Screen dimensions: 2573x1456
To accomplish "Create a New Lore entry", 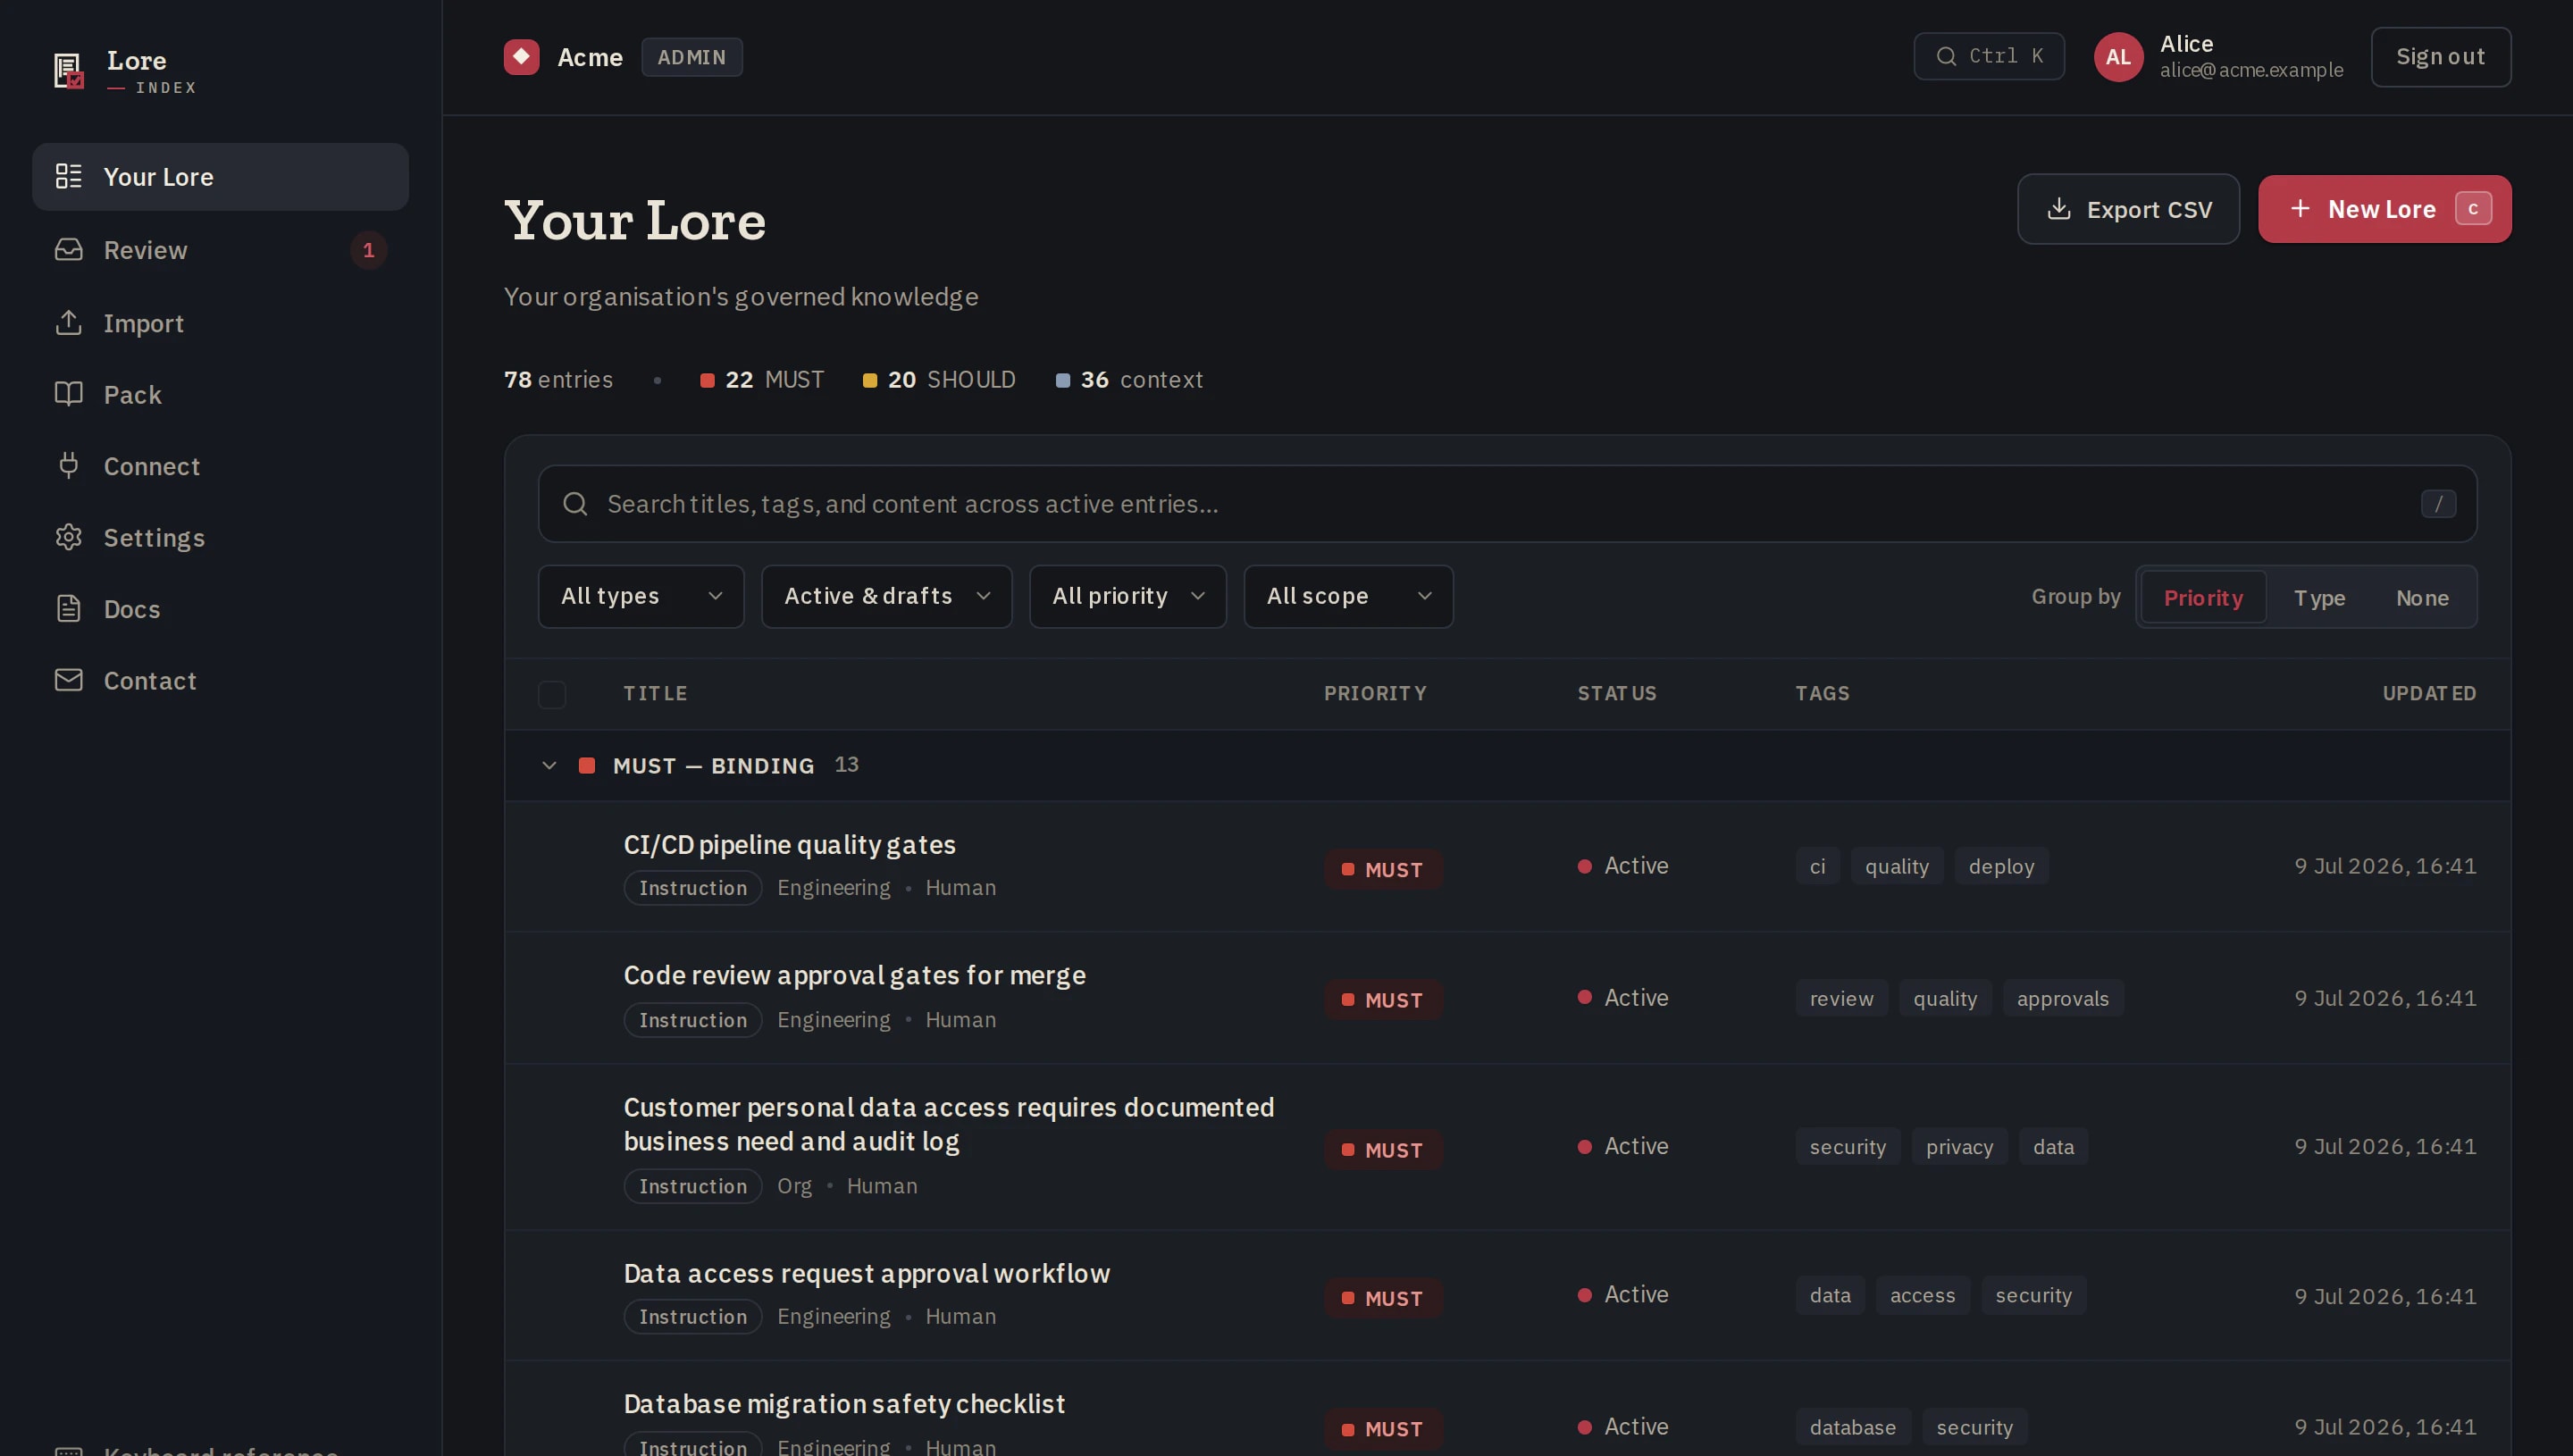I will click(2384, 209).
